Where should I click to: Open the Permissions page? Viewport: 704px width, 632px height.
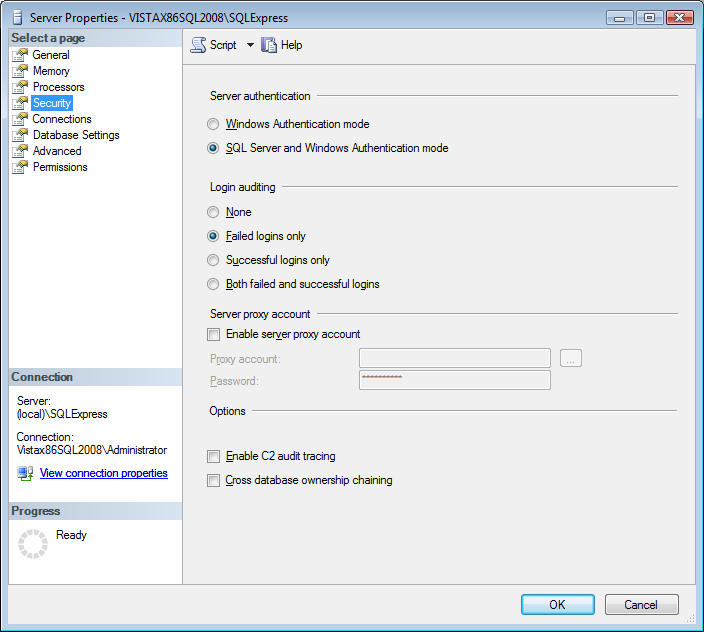coord(60,167)
